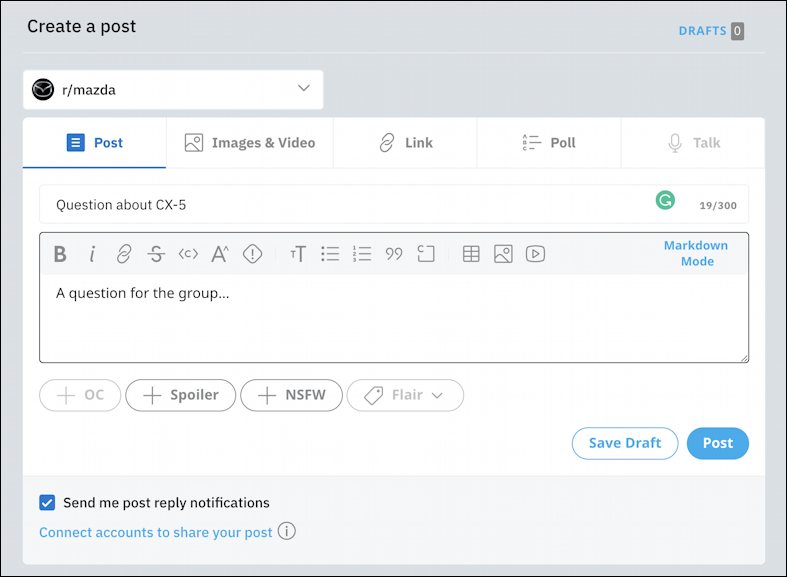787x577 pixels.
Task: Click into the post body text area
Action: point(394,318)
